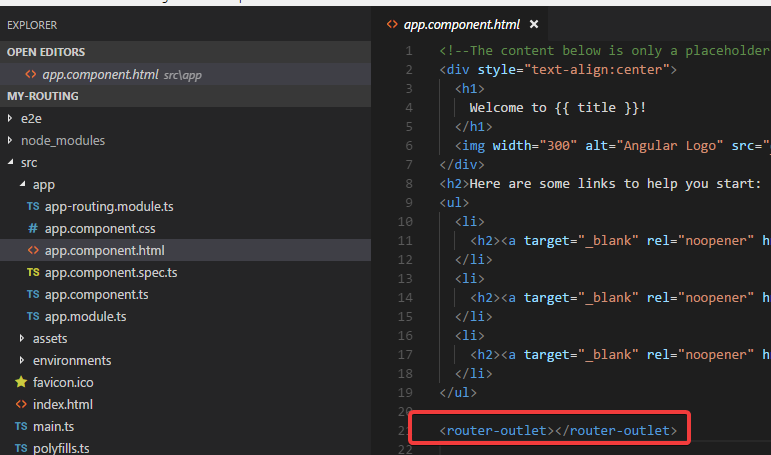
Task: Collapse the MY-ROUTING project section
Action: 43,96
